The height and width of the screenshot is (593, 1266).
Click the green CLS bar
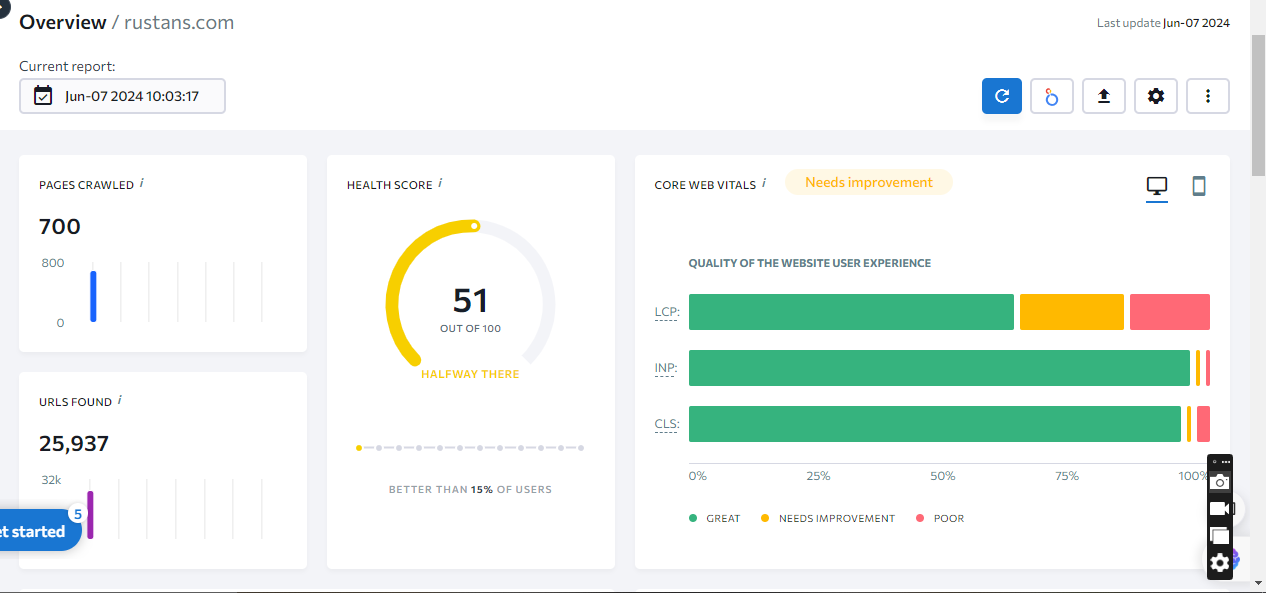(935, 424)
